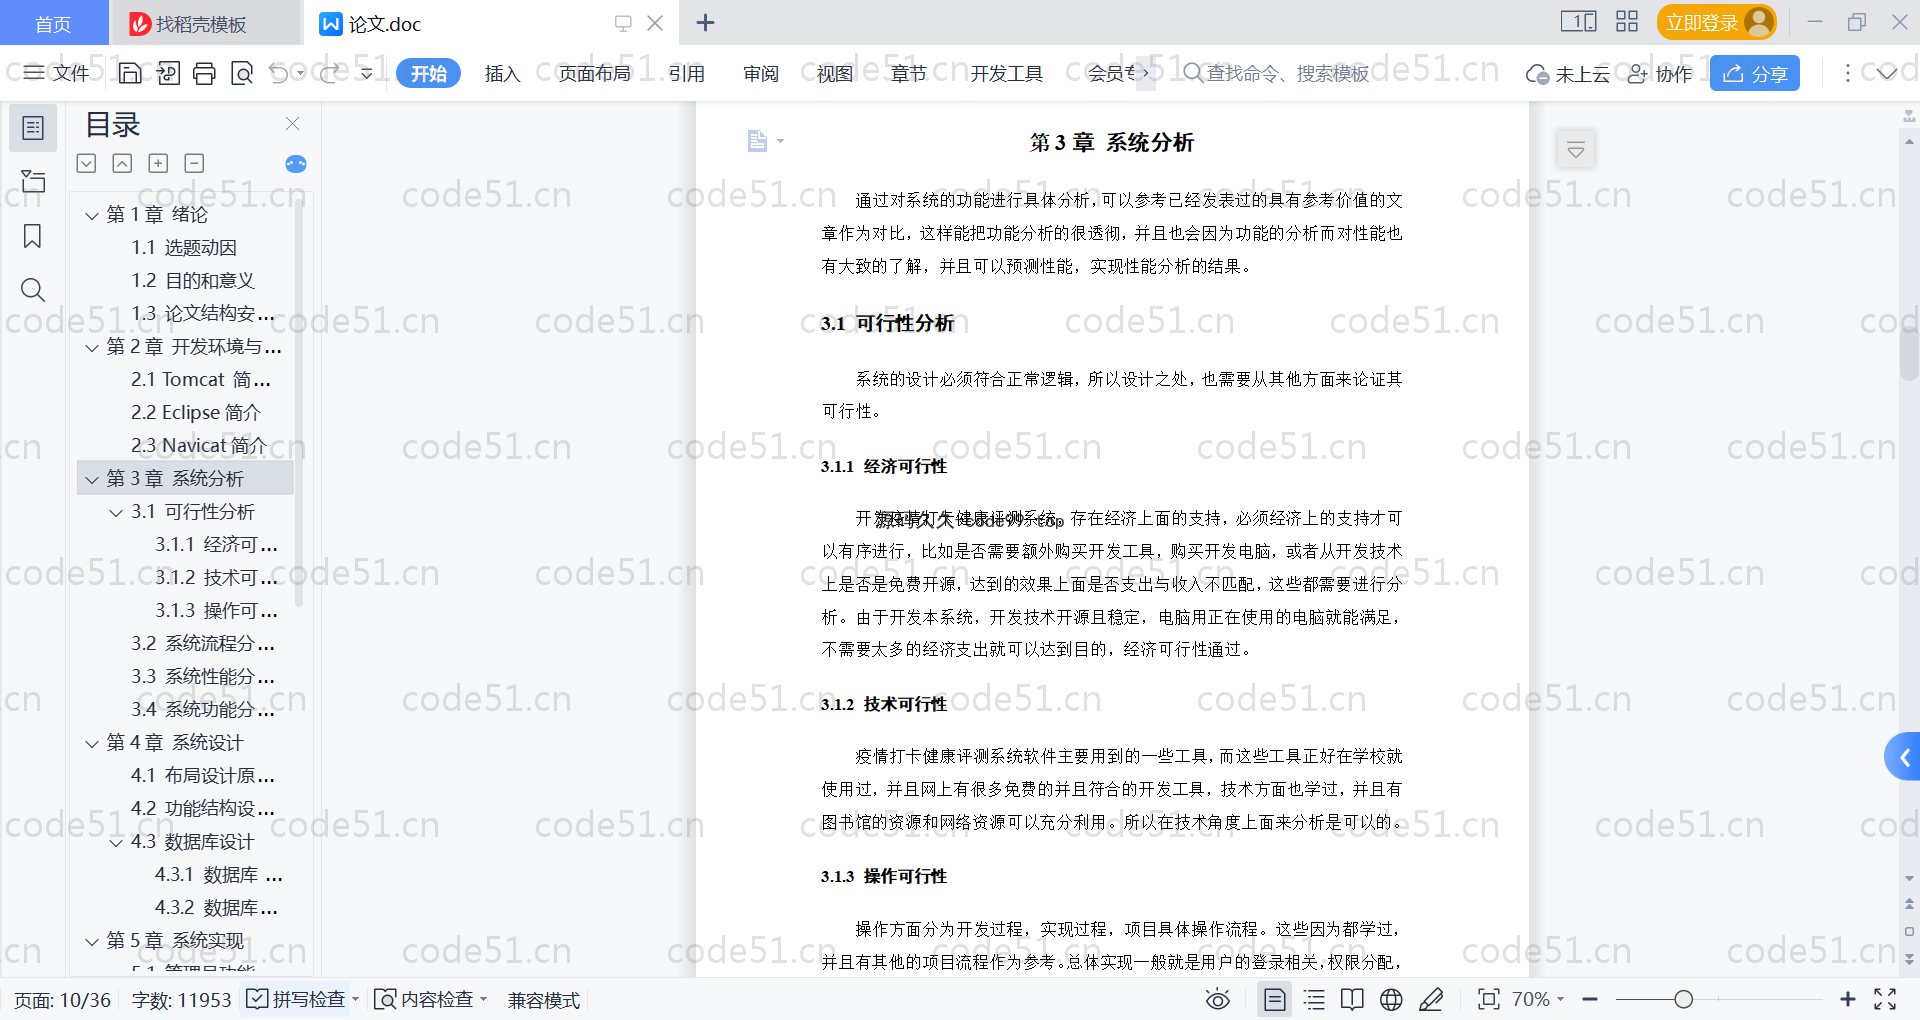Screen dimensions: 1920x1020
Task: Open the 章节 ribbon tab
Action: pyautogui.click(x=909, y=73)
